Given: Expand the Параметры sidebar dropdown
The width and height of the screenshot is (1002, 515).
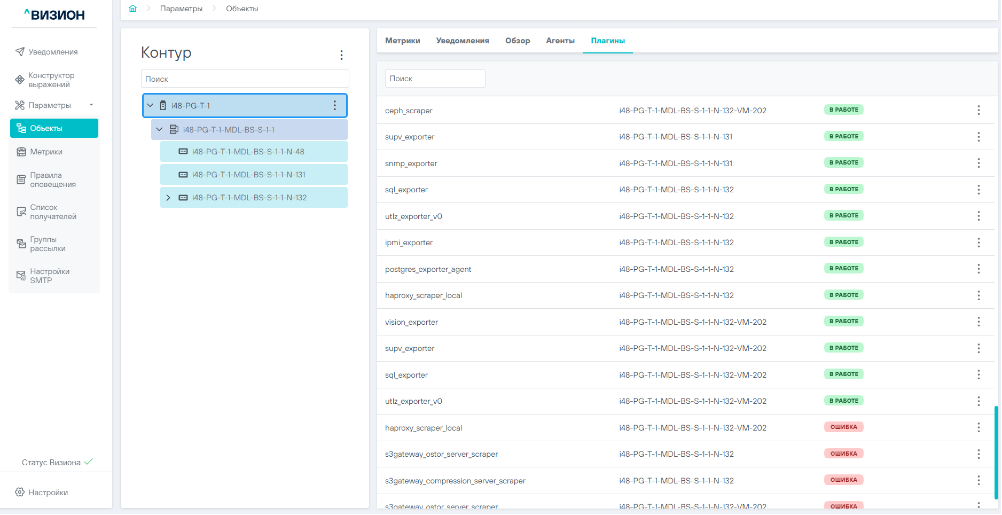Looking at the screenshot, I should [90, 105].
